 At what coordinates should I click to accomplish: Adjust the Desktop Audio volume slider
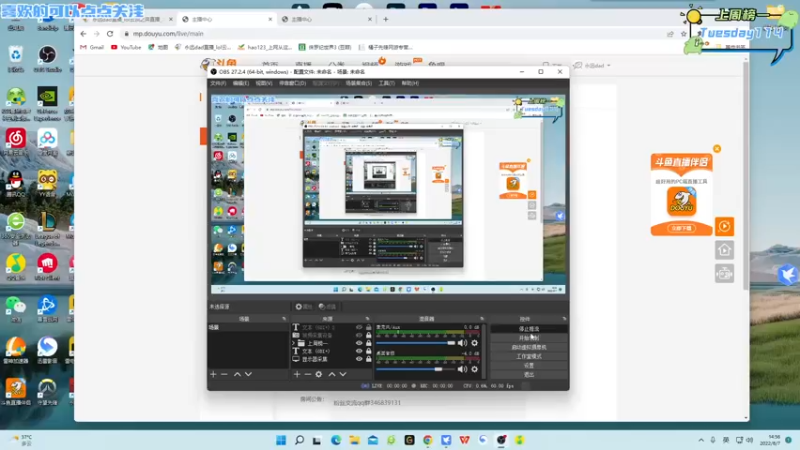pos(416,369)
